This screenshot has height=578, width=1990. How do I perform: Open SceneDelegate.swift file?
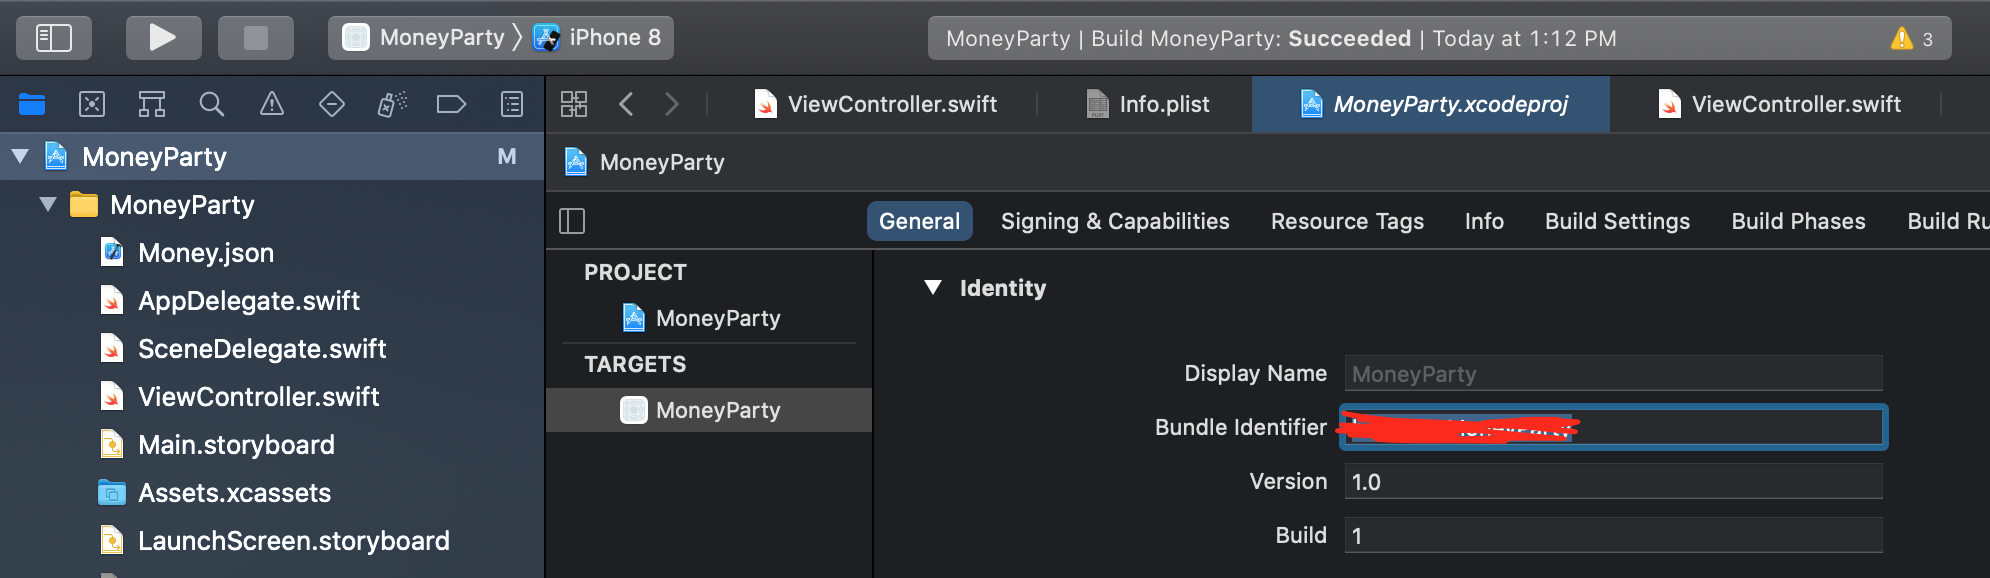pyautogui.click(x=261, y=349)
